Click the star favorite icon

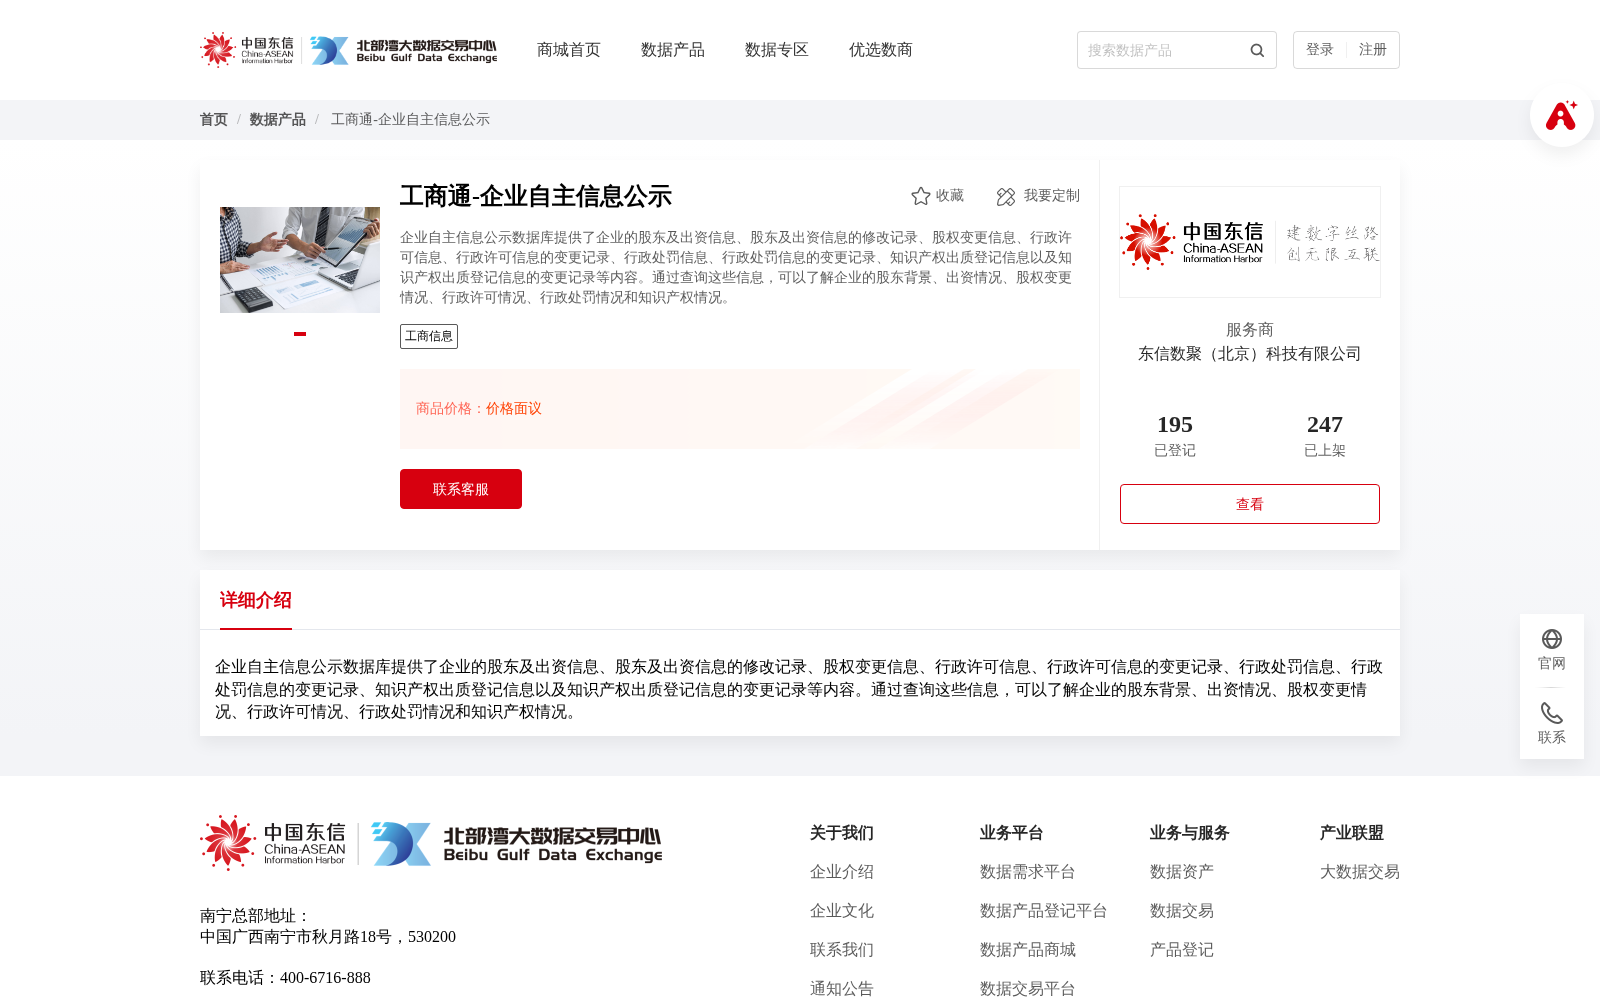pyautogui.click(x=921, y=196)
